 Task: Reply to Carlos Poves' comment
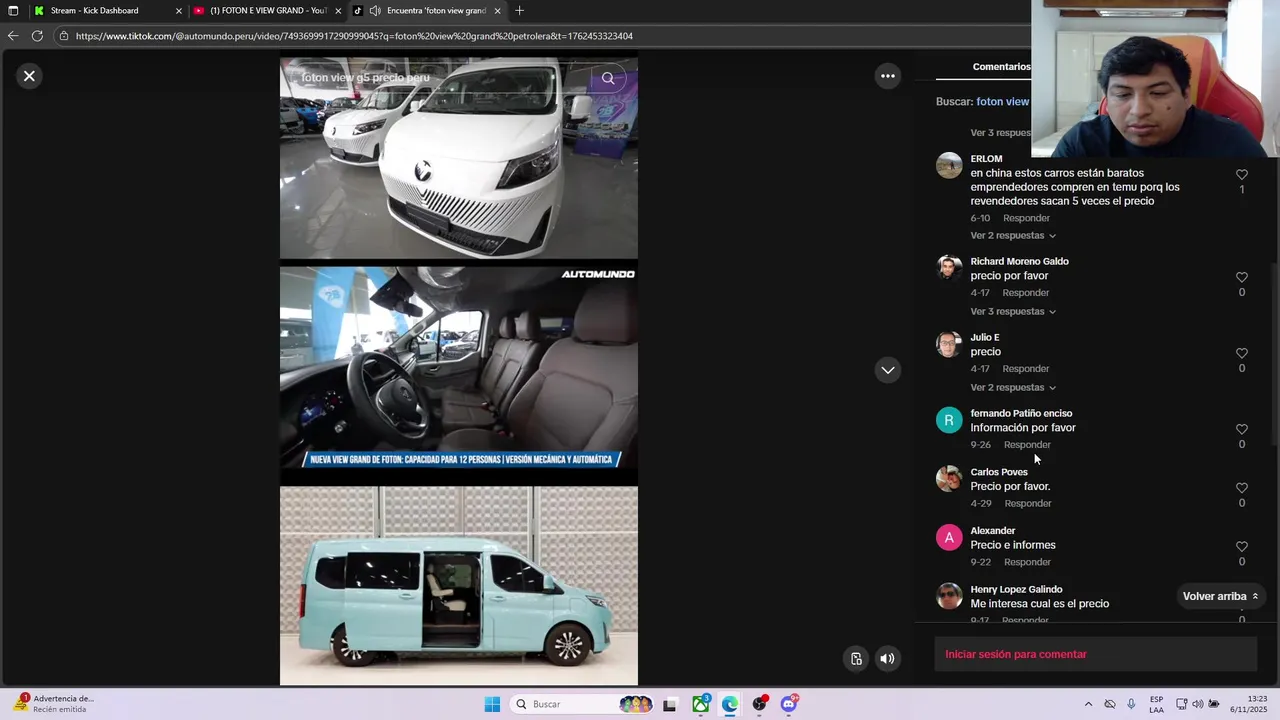(1028, 504)
